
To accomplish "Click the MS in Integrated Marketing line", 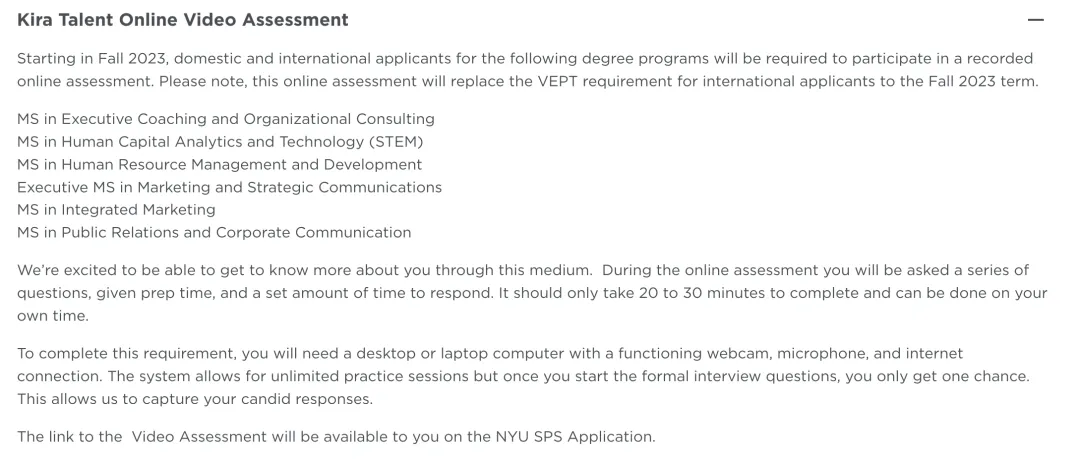I will [116, 210].
